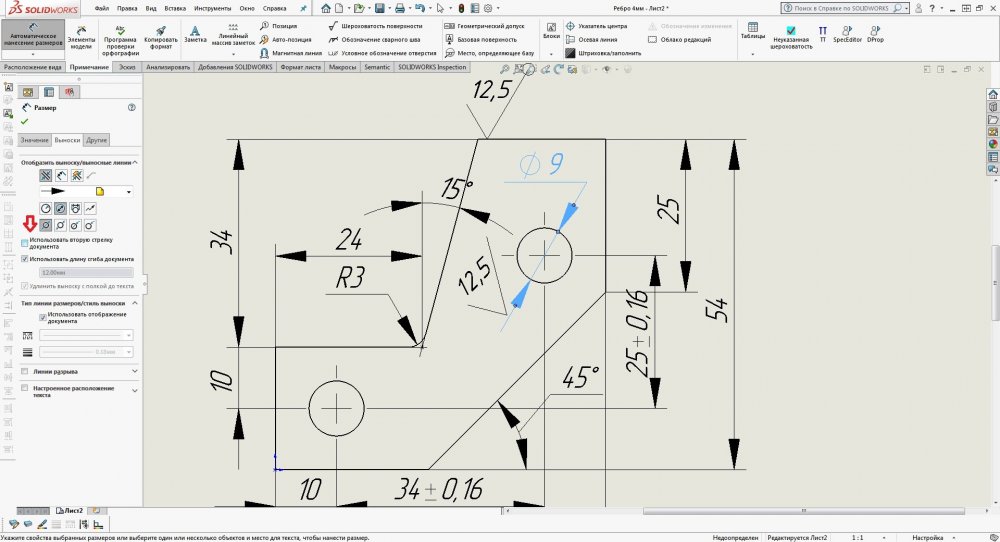Click Настройка in status bar
1000x542 pixels.
click(x=927, y=538)
